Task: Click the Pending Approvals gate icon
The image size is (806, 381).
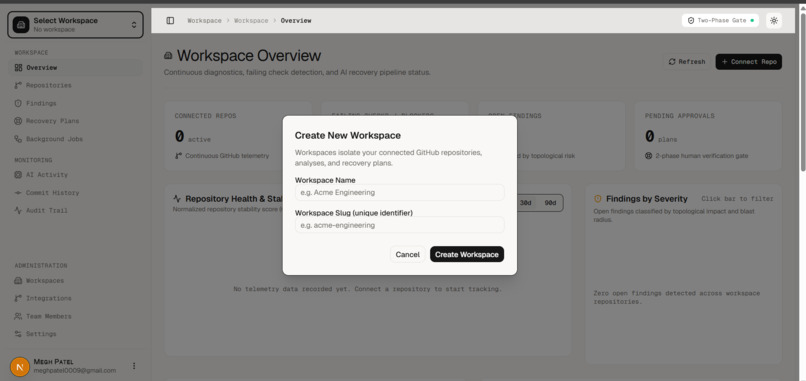Action: [x=648, y=155]
